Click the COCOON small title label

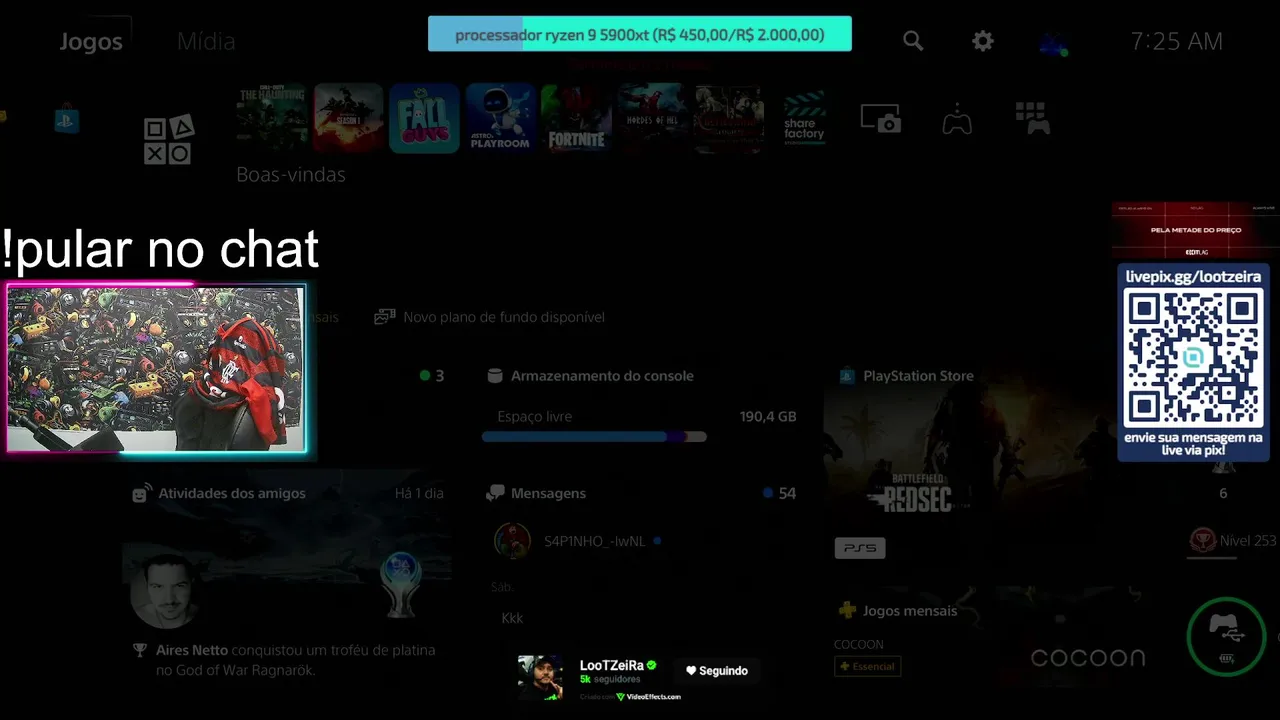tap(859, 644)
